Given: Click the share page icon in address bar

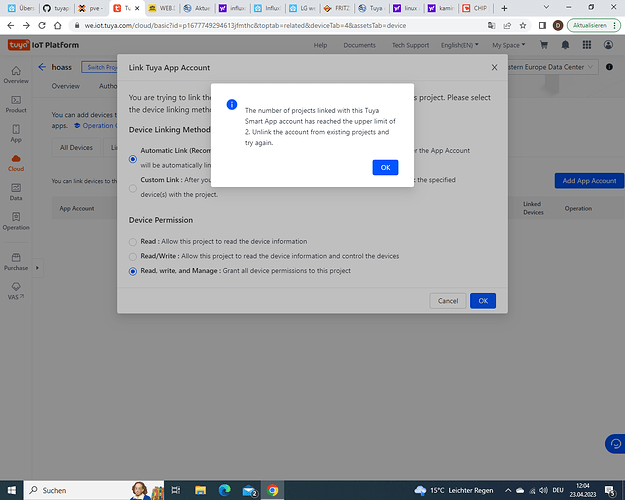Looking at the screenshot, I should click(x=507, y=26).
